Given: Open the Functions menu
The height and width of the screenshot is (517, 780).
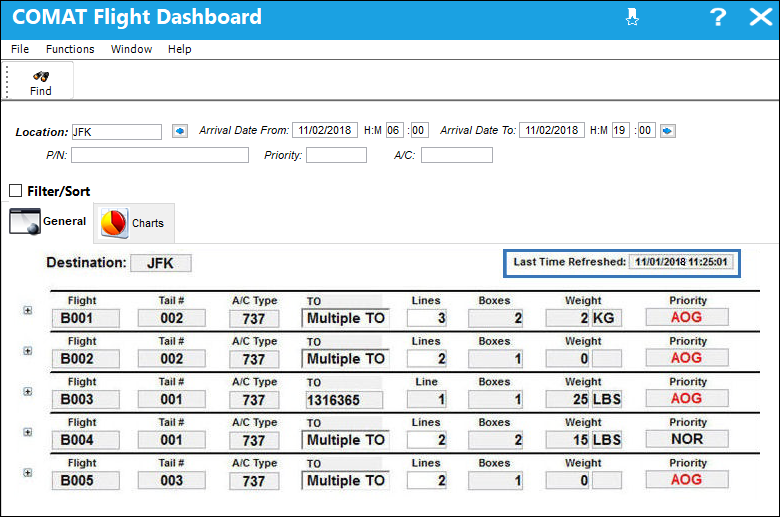Looking at the screenshot, I should pyautogui.click(x=70, y=49).
